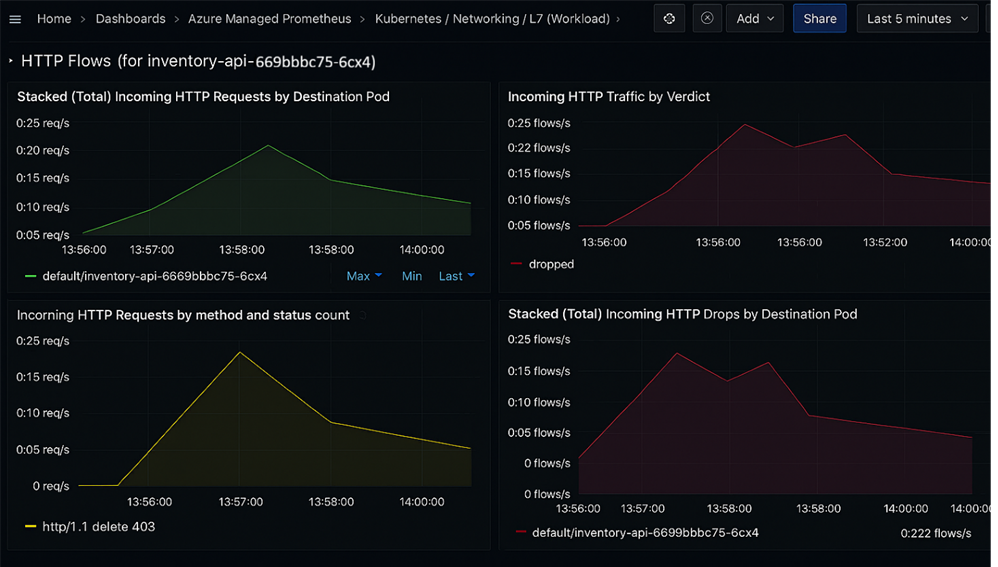This screenshot has width=998, height=567.
Task: Toggle the http/1.1 delete 403 legend series
Action: click(x=98, y=526)
